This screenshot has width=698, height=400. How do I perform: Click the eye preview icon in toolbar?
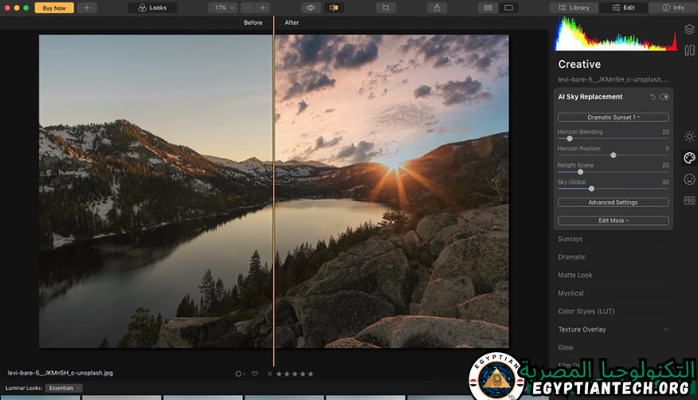point(309,7)
